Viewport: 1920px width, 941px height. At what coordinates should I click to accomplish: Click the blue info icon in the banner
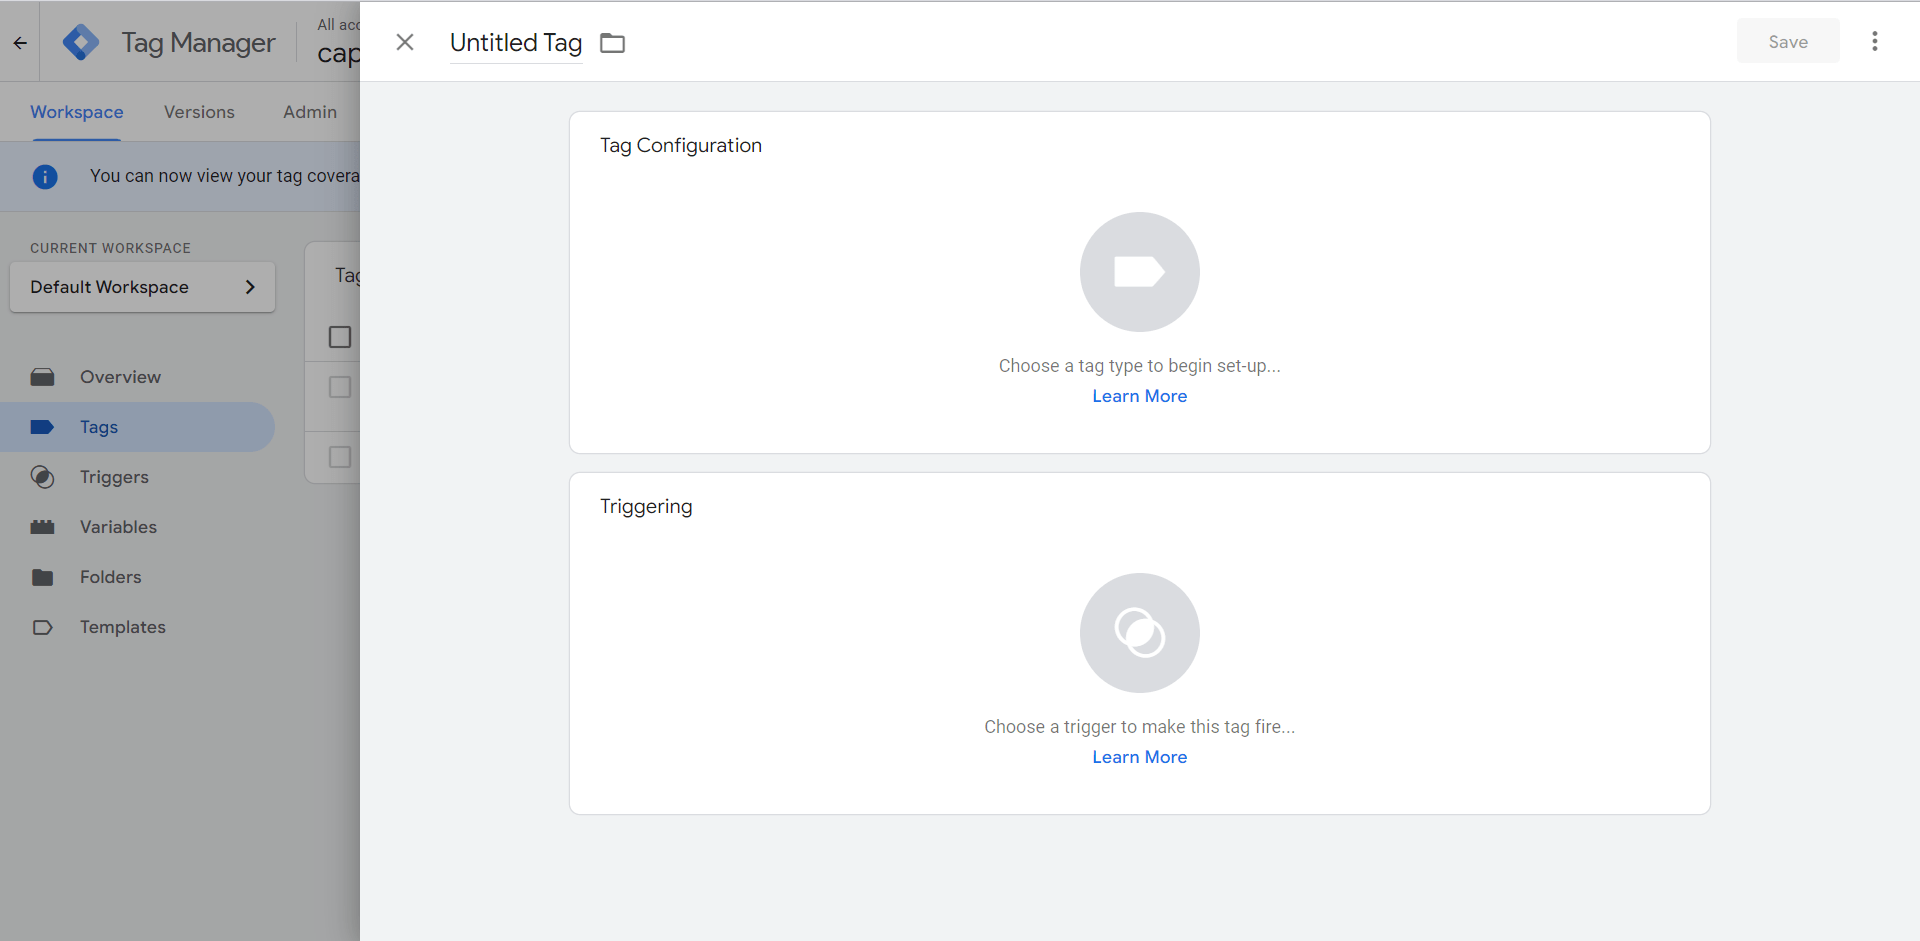[45, 177]
